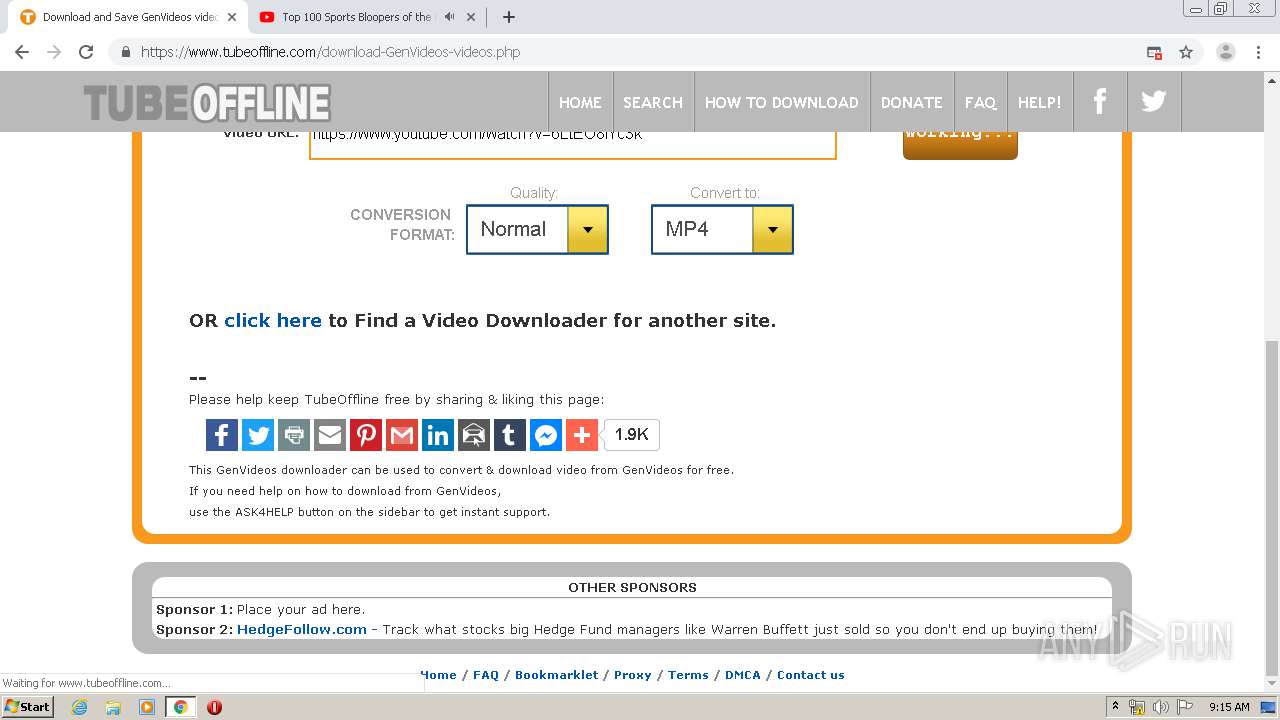
Task: Open the SEARCH menu item
Action: point(653,102)
